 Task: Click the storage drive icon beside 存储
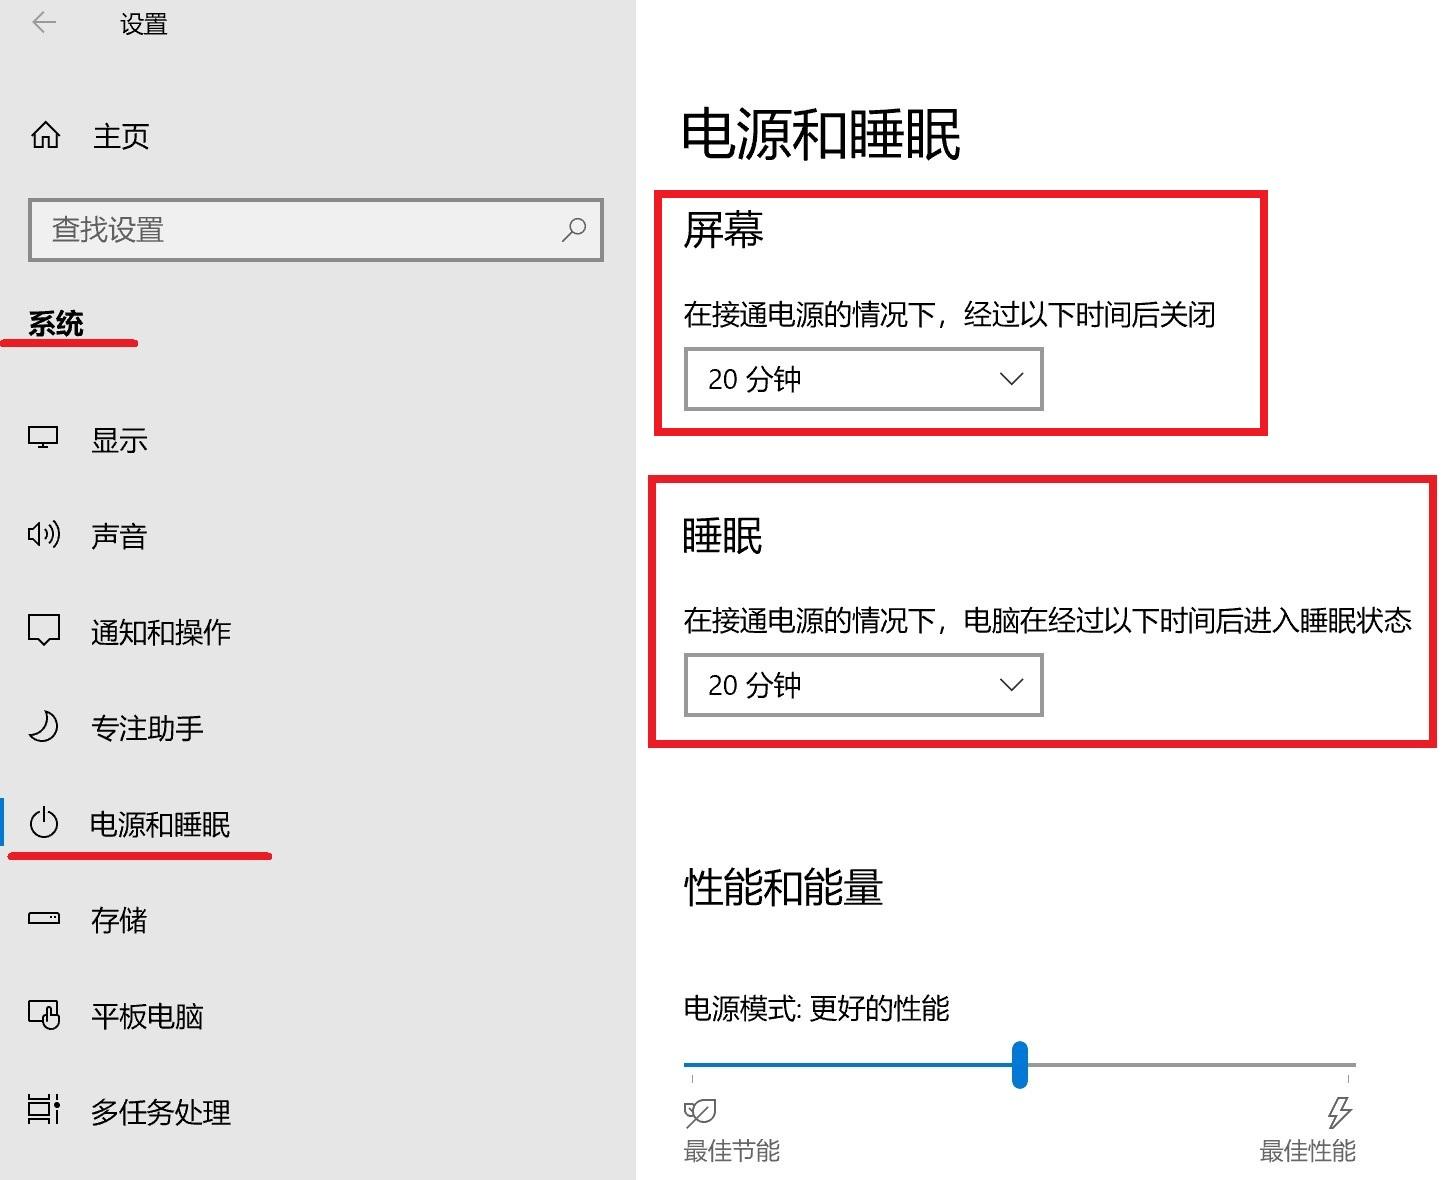coord(44,918)
